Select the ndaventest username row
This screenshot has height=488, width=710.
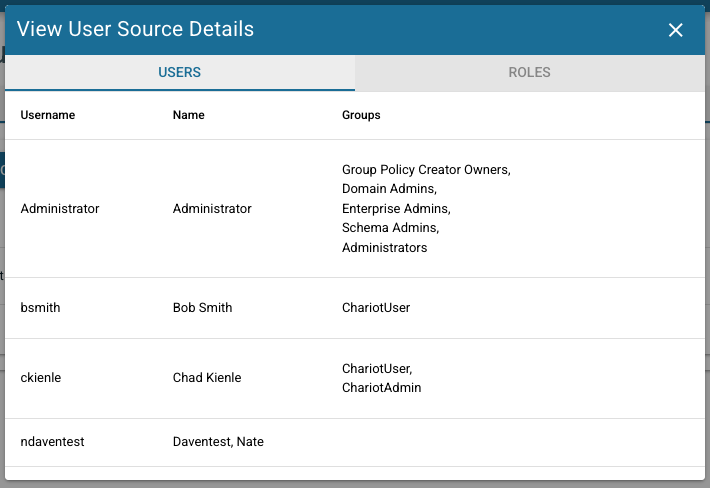355,442
